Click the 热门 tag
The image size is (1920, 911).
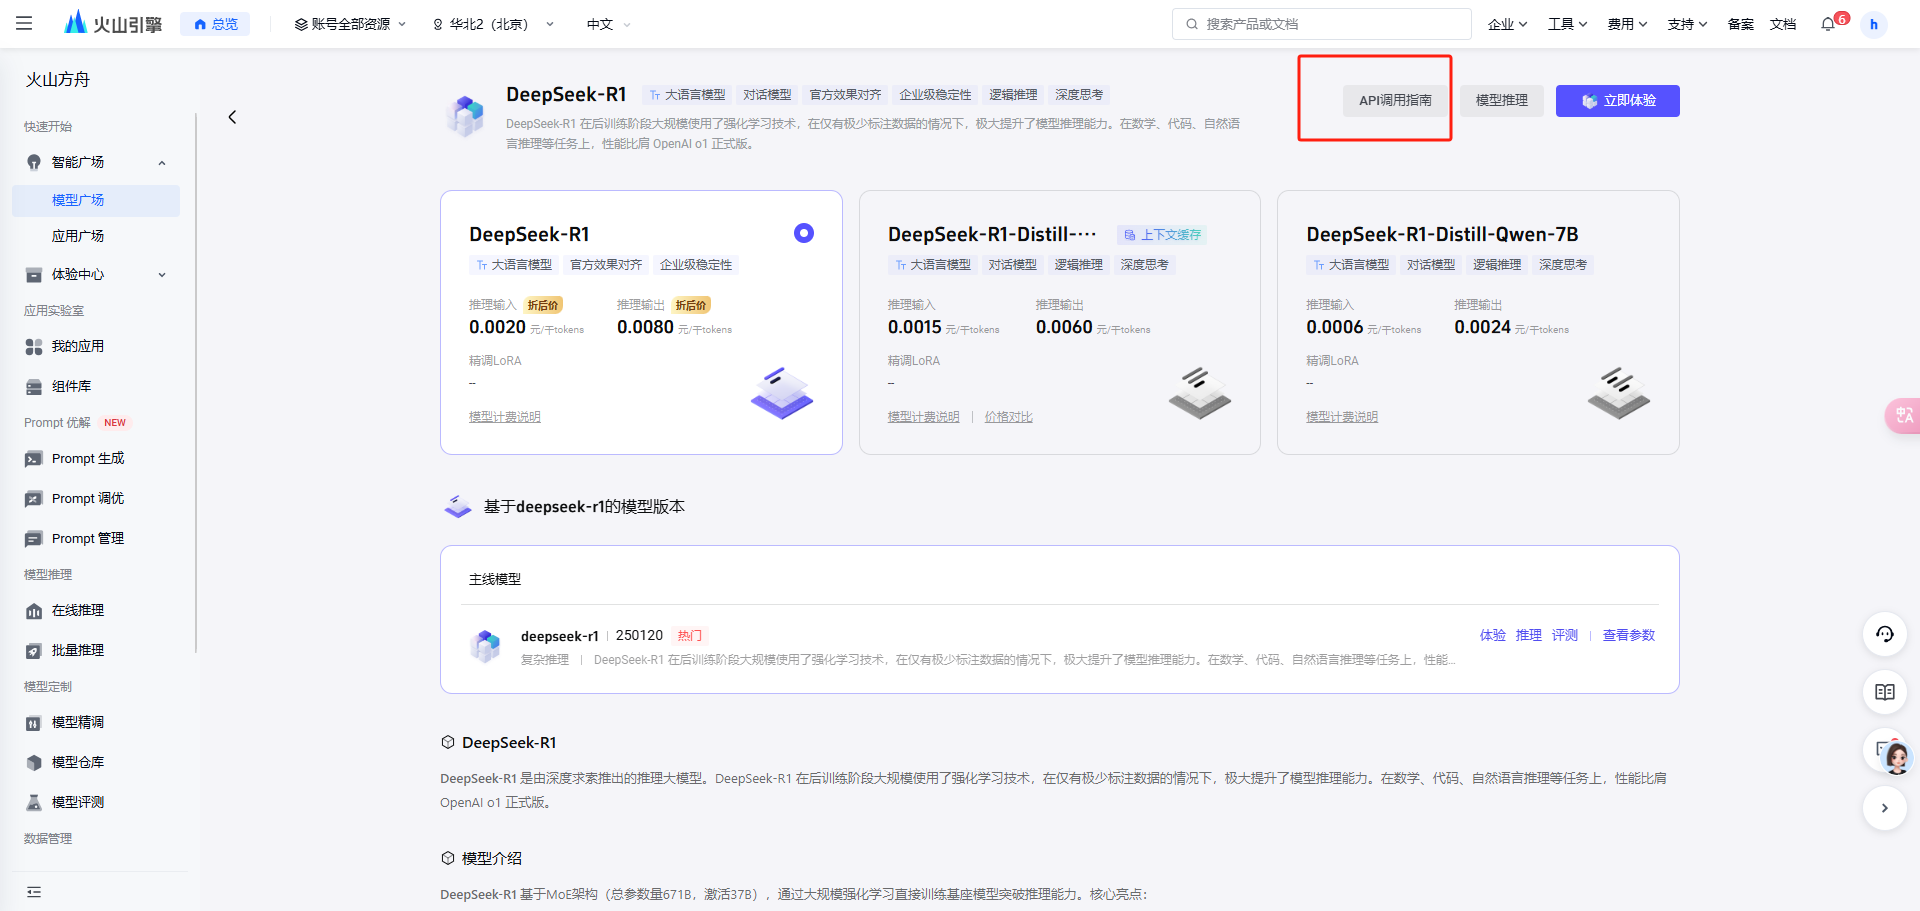click(x=690, y=636)
